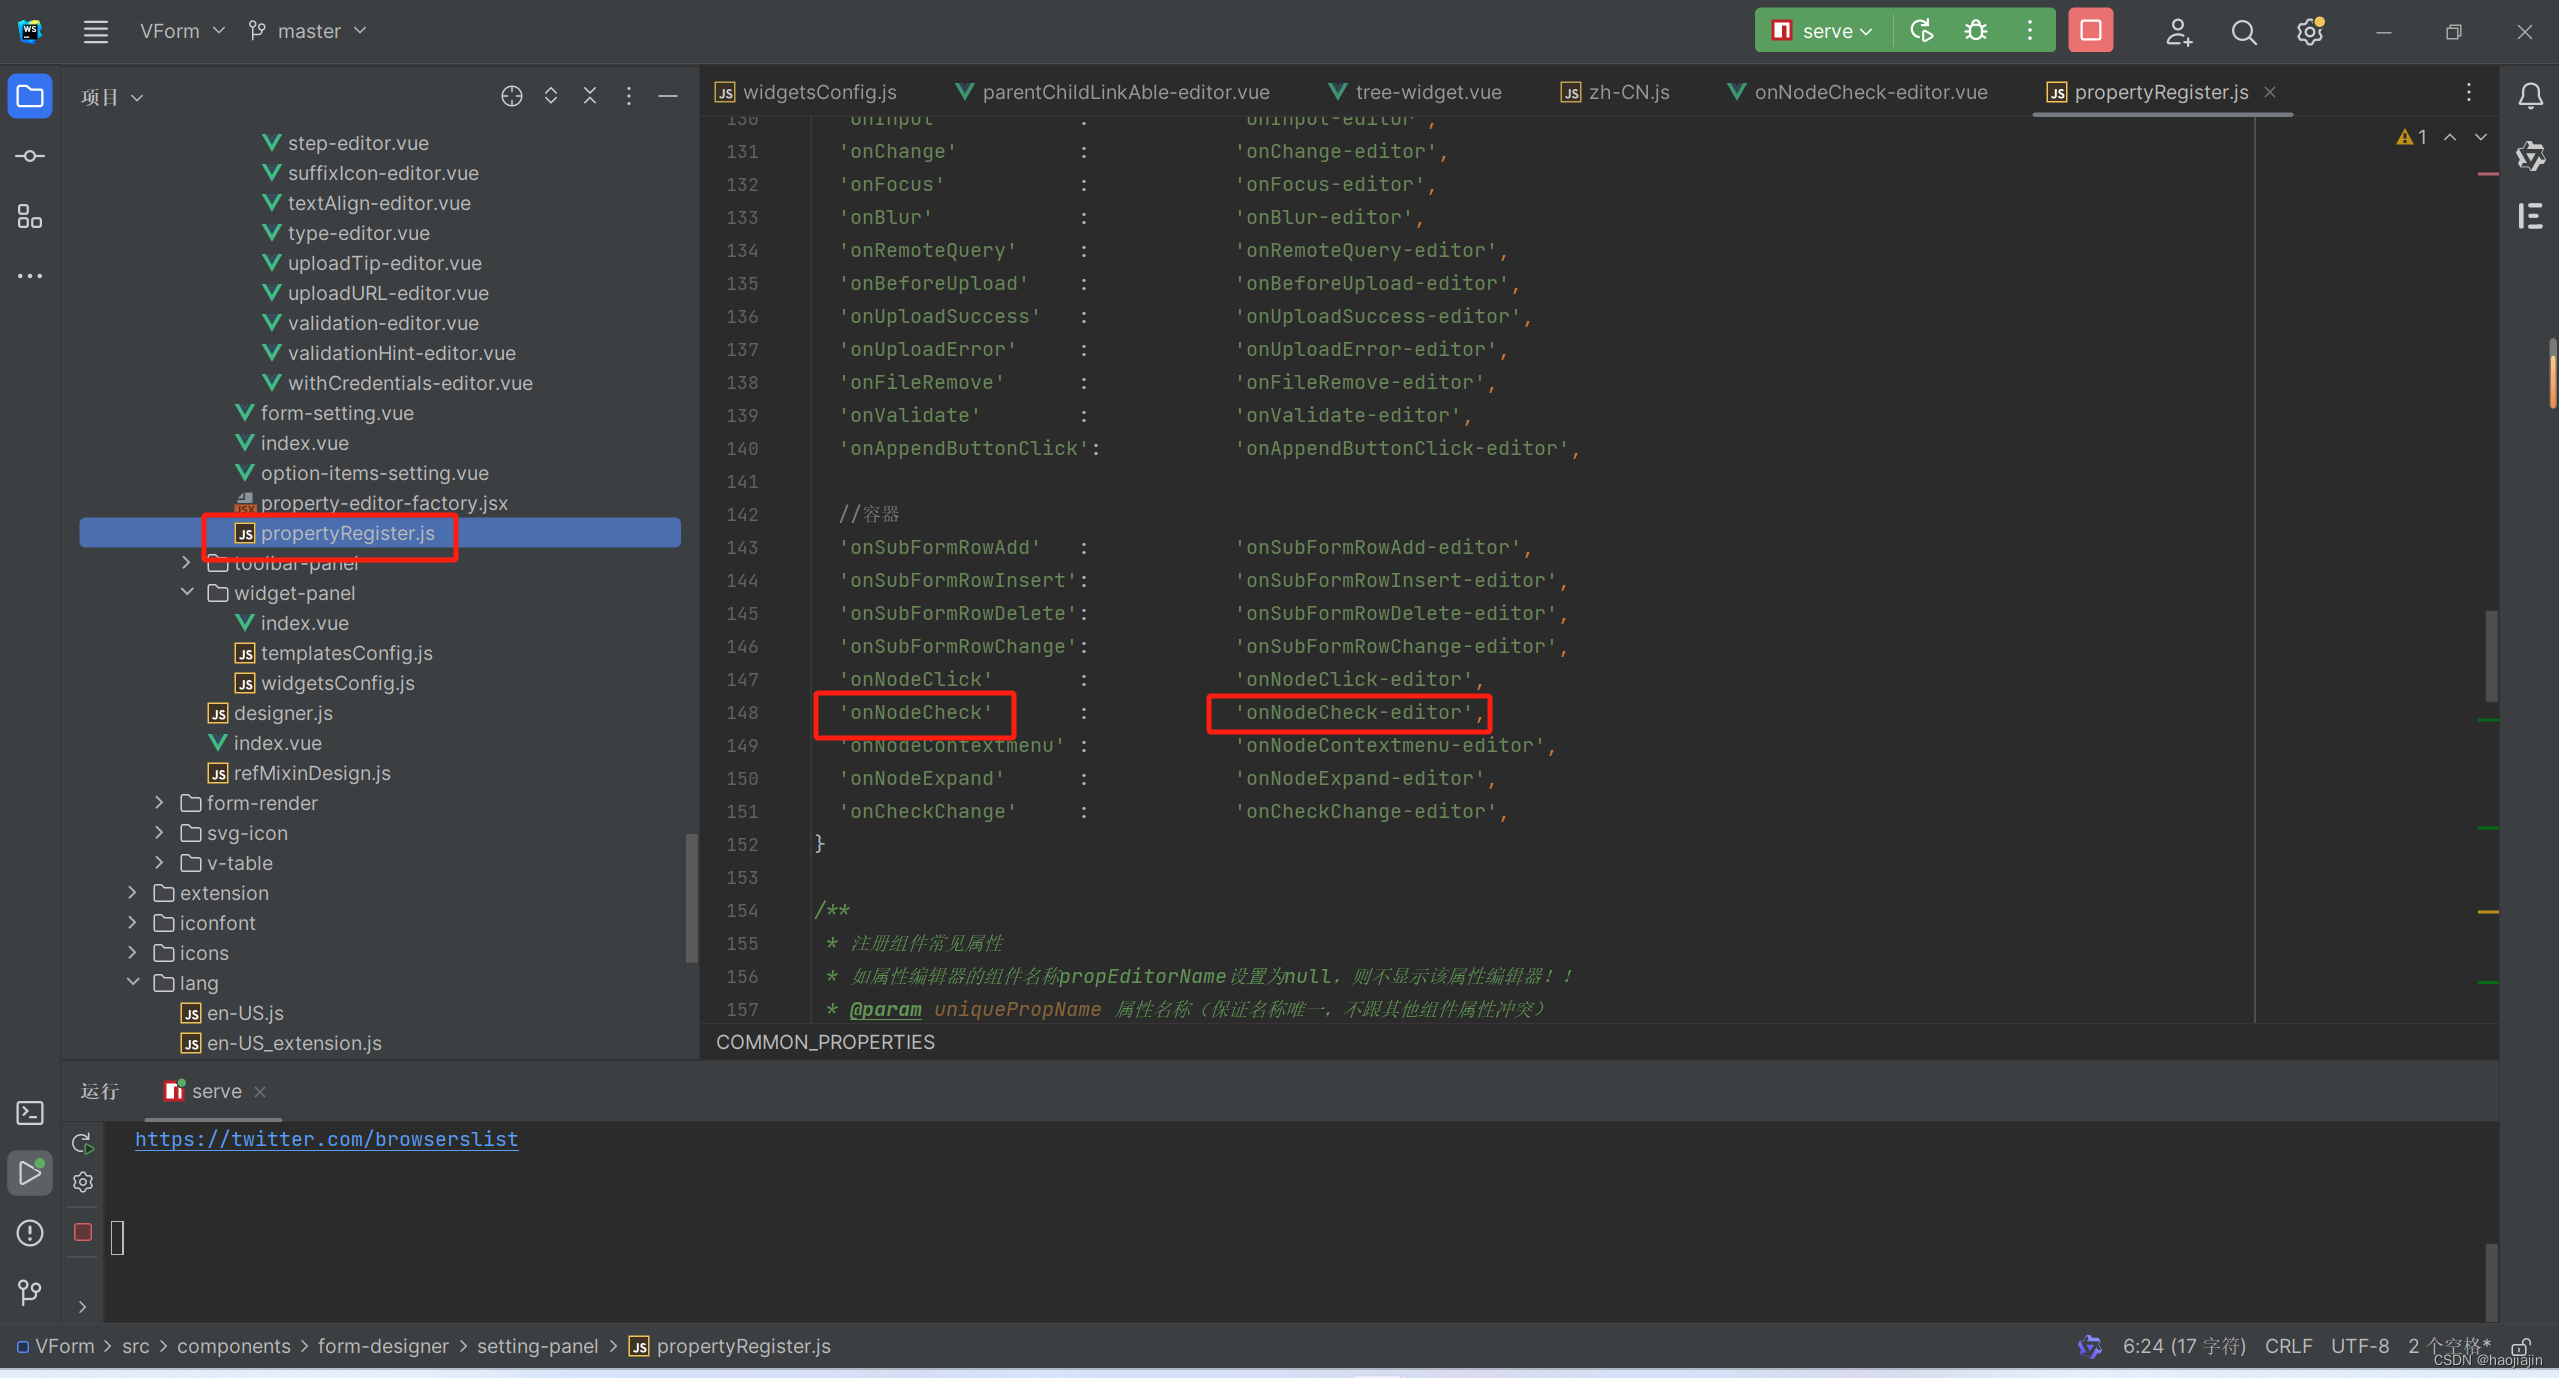This screenshot has height=1378, width=2559.
Task: Open the Structure tool window icon
Action: (30, 216)
